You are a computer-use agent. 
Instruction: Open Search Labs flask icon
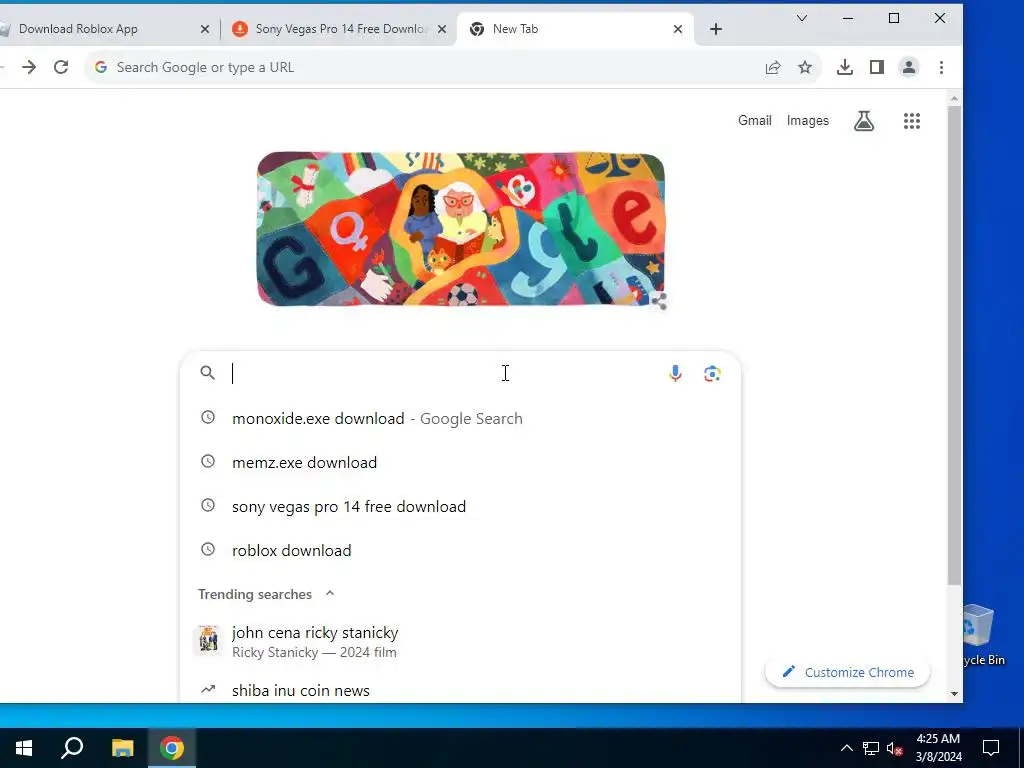click(x=864, y=121)
